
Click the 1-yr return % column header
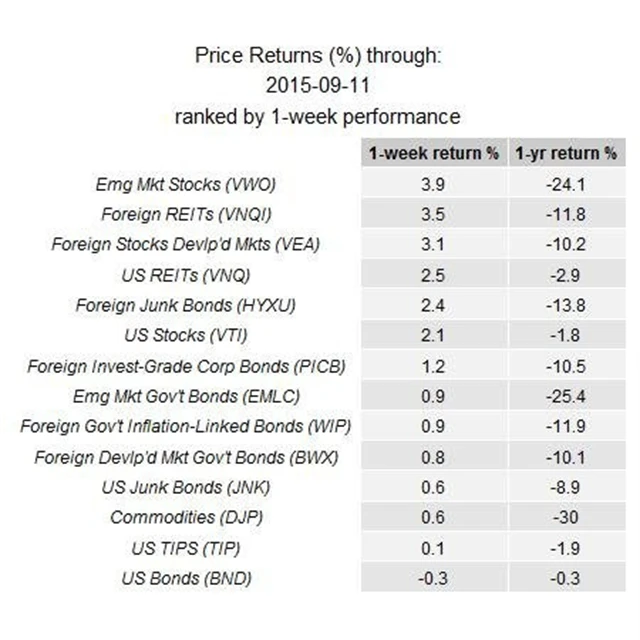pos(566,154)
